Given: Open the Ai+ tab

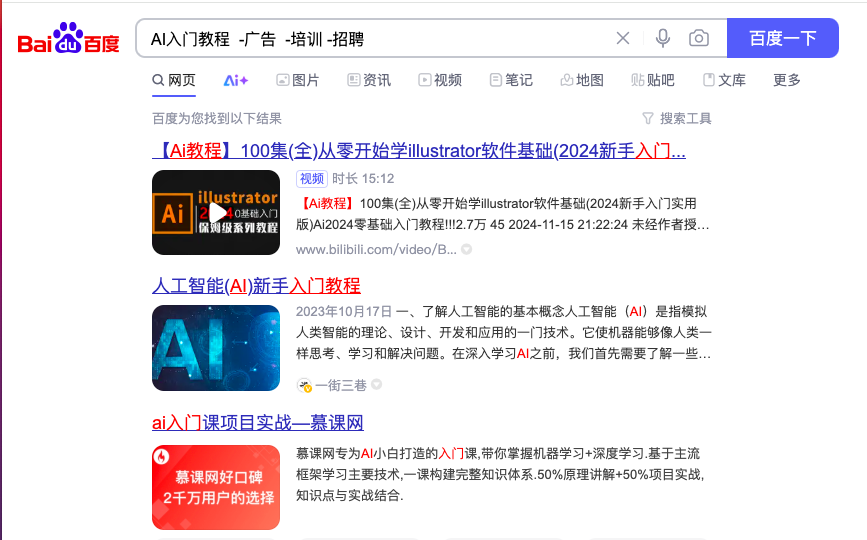Looking at the screenshot, I should point(236,81).
